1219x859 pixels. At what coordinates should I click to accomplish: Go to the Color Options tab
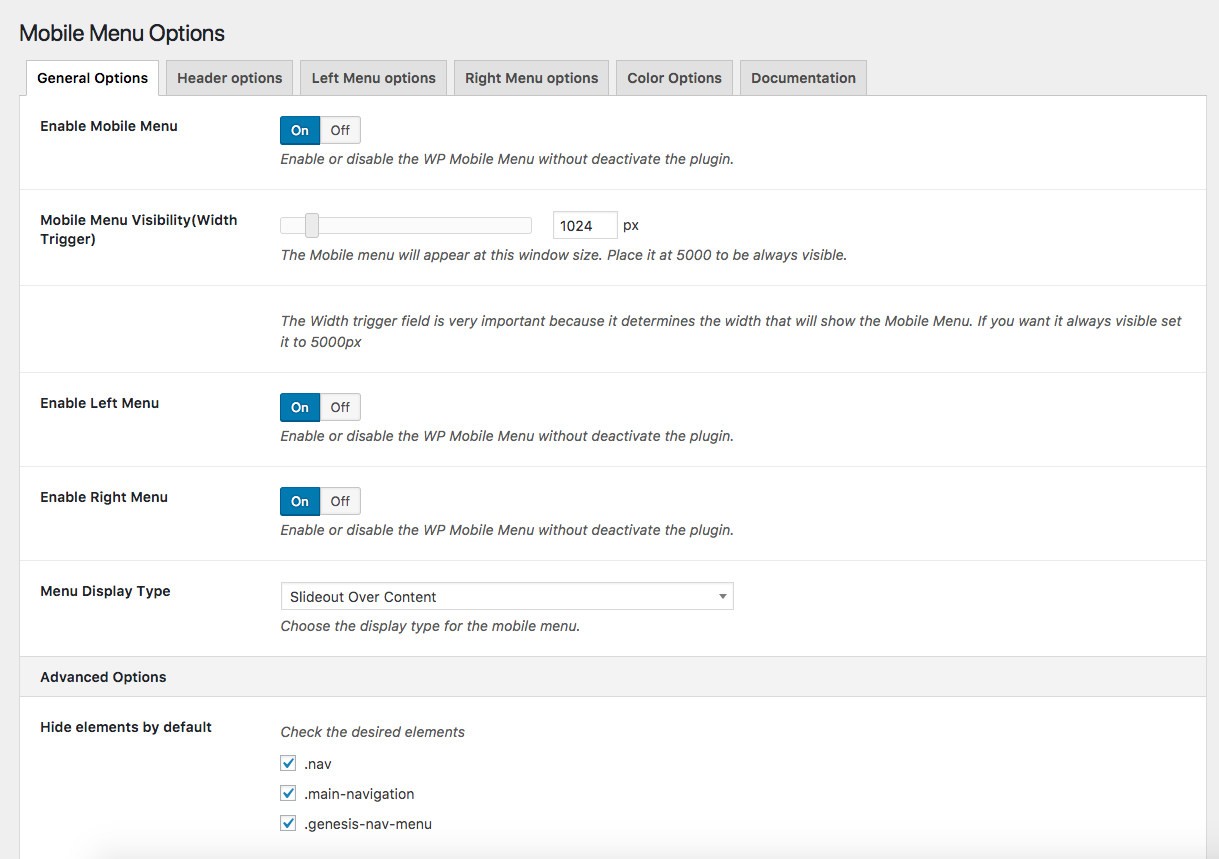coord(674,78)
